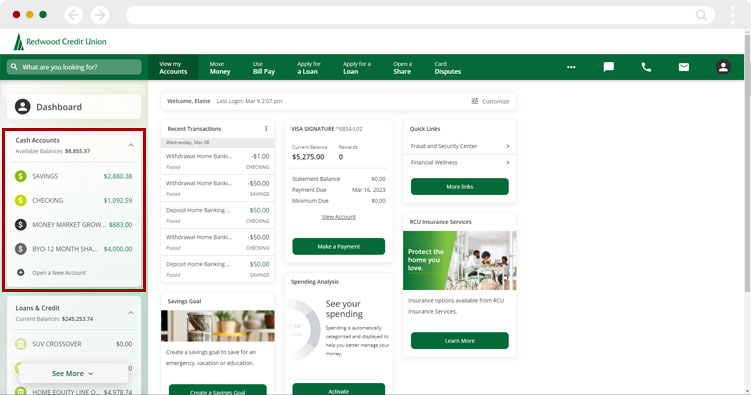Click the 'What are you looking for?' search field
751x395 pixels.
click(74, 67)
